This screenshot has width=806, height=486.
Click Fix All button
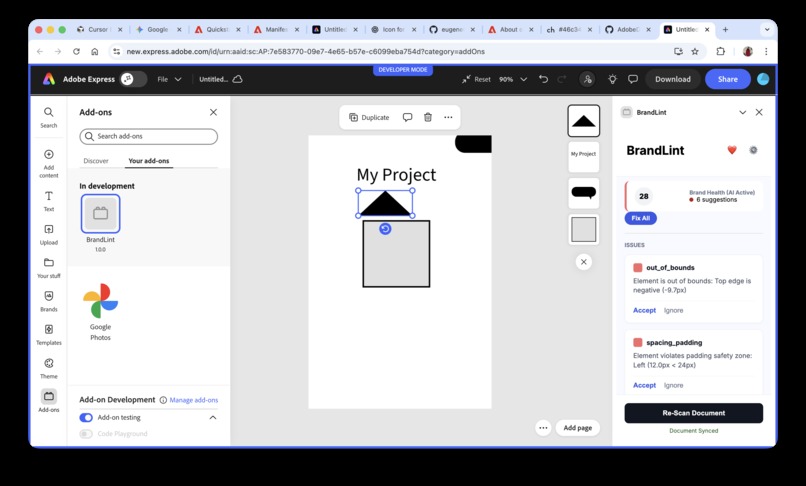640,218
